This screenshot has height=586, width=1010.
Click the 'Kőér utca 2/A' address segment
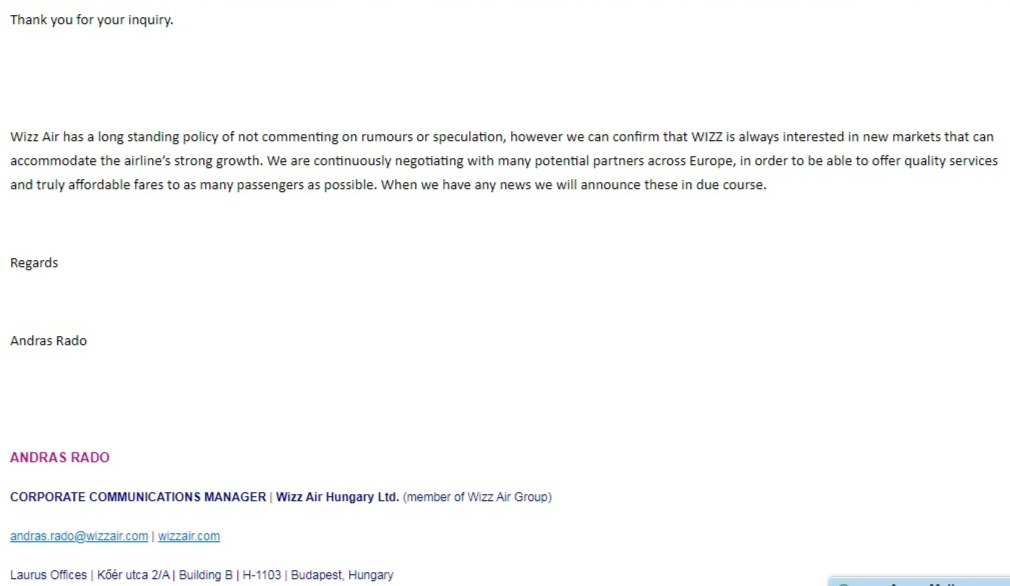(133, 574)
